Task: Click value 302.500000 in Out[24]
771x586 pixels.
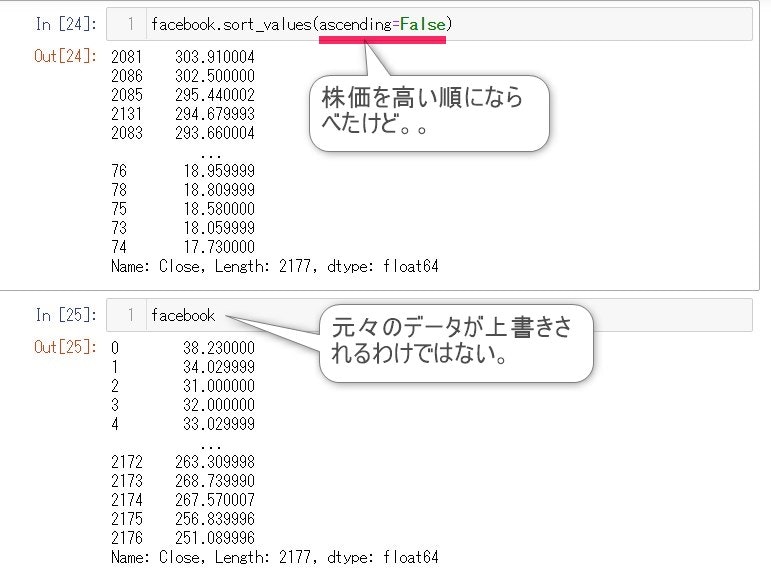Action: [215, 76]
